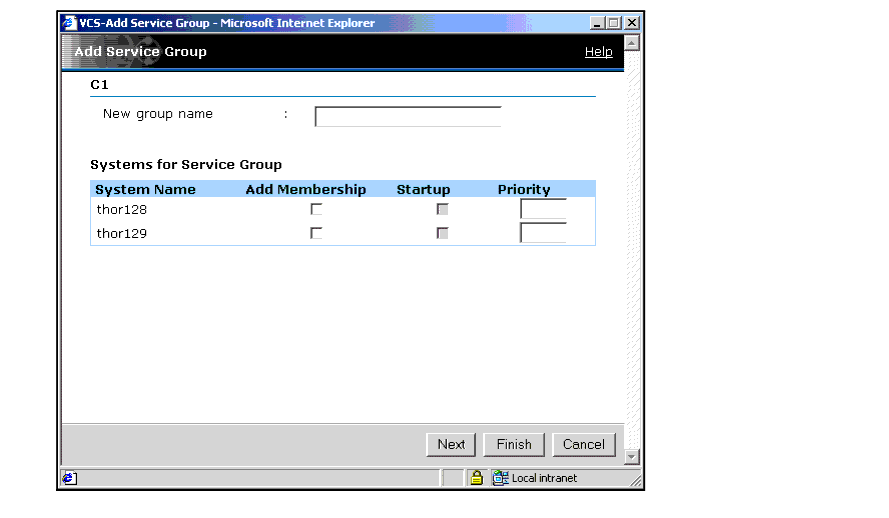Screen dimensions: 889x518
Task: Click the New group name text field
Action: click(x=408, y=117)
